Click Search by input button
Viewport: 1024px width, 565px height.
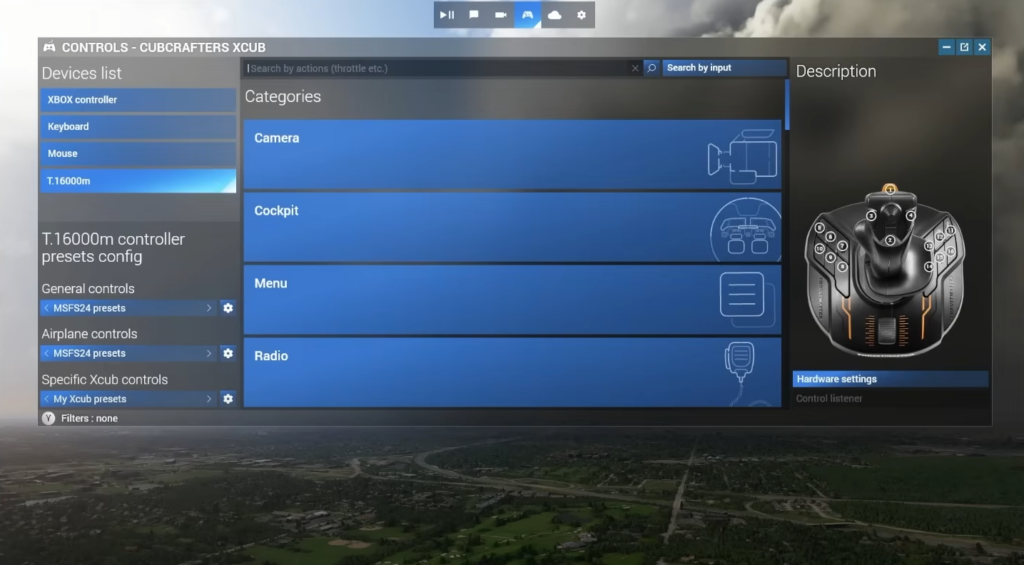point(724,68)
